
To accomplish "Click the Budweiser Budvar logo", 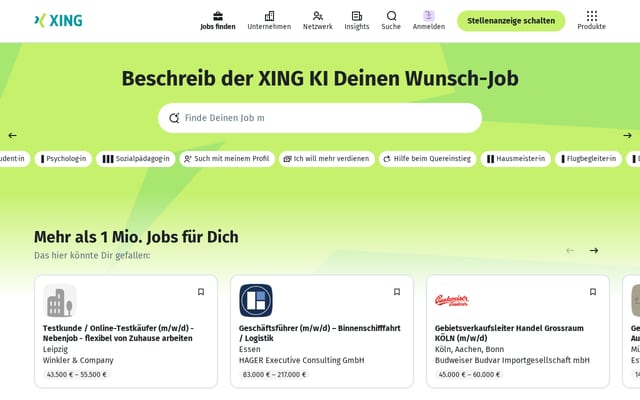I will tap(452, 300).
